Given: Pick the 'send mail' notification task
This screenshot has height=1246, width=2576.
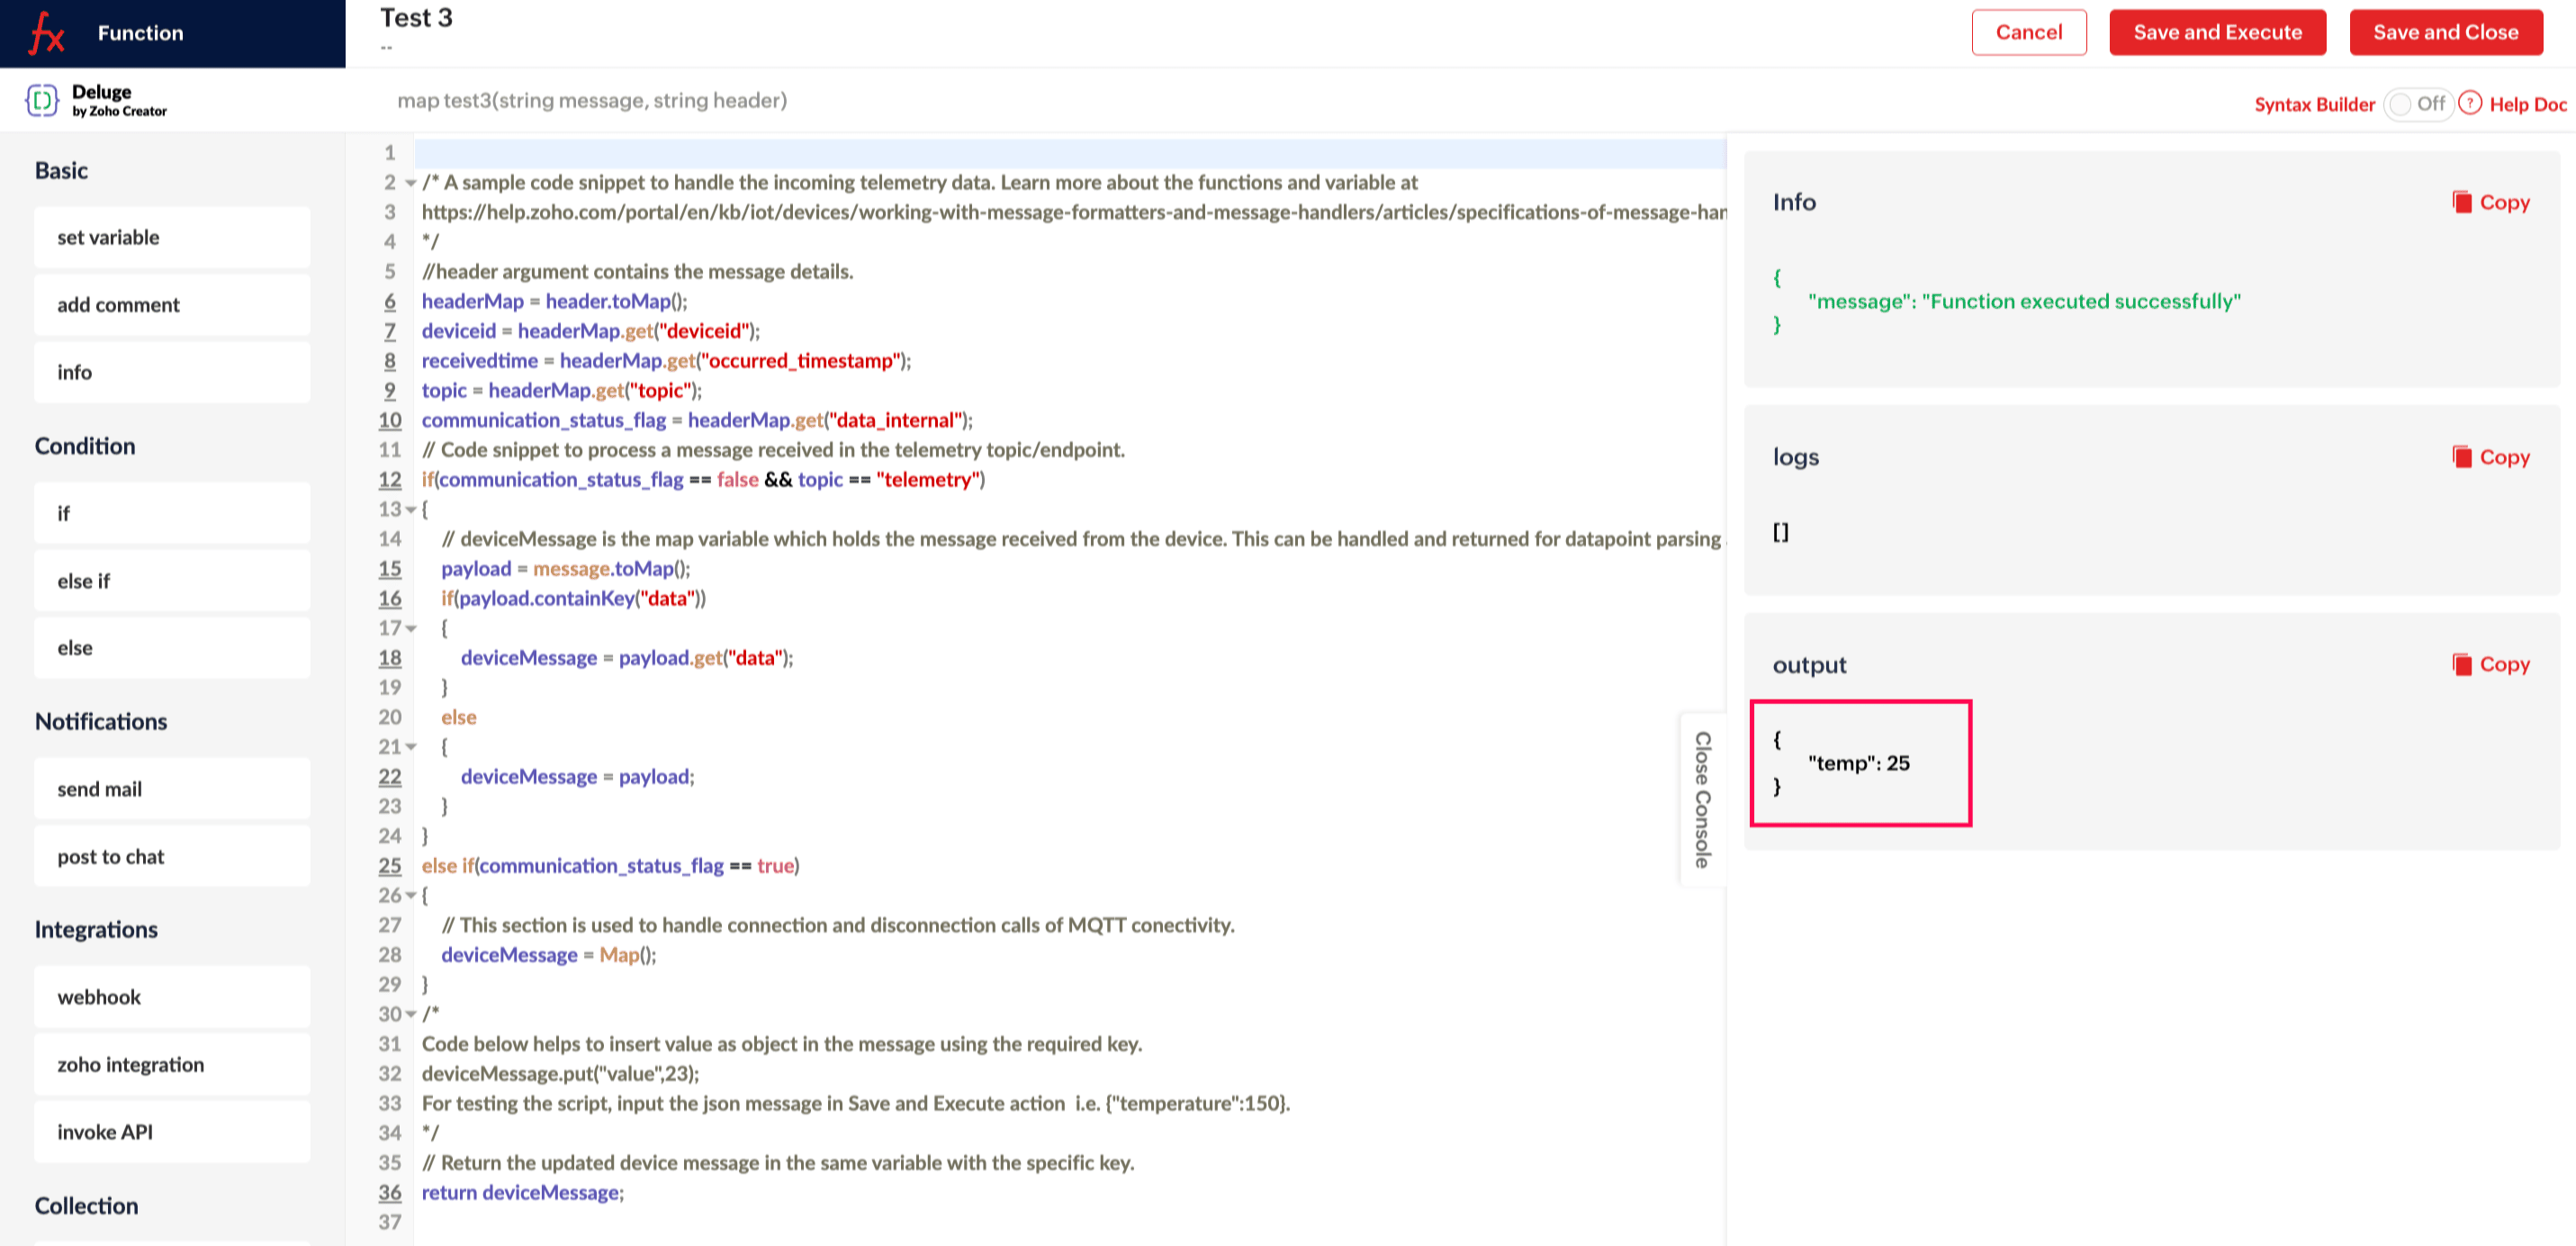Looking at the screenshot, I should [x=172, y=789].
